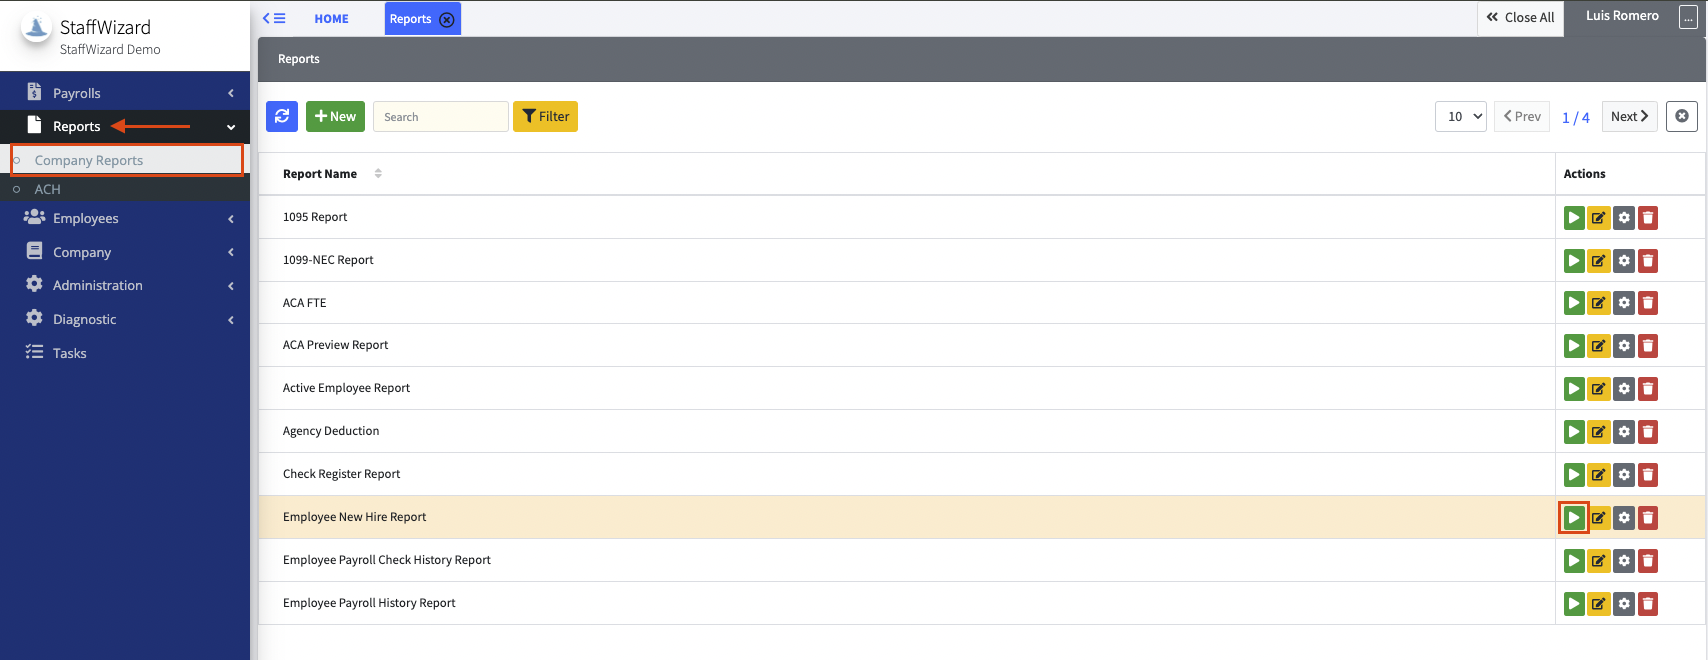Sort by the Report Name column
Viewport: 1708px width, 660px height.
pos(320,174)
